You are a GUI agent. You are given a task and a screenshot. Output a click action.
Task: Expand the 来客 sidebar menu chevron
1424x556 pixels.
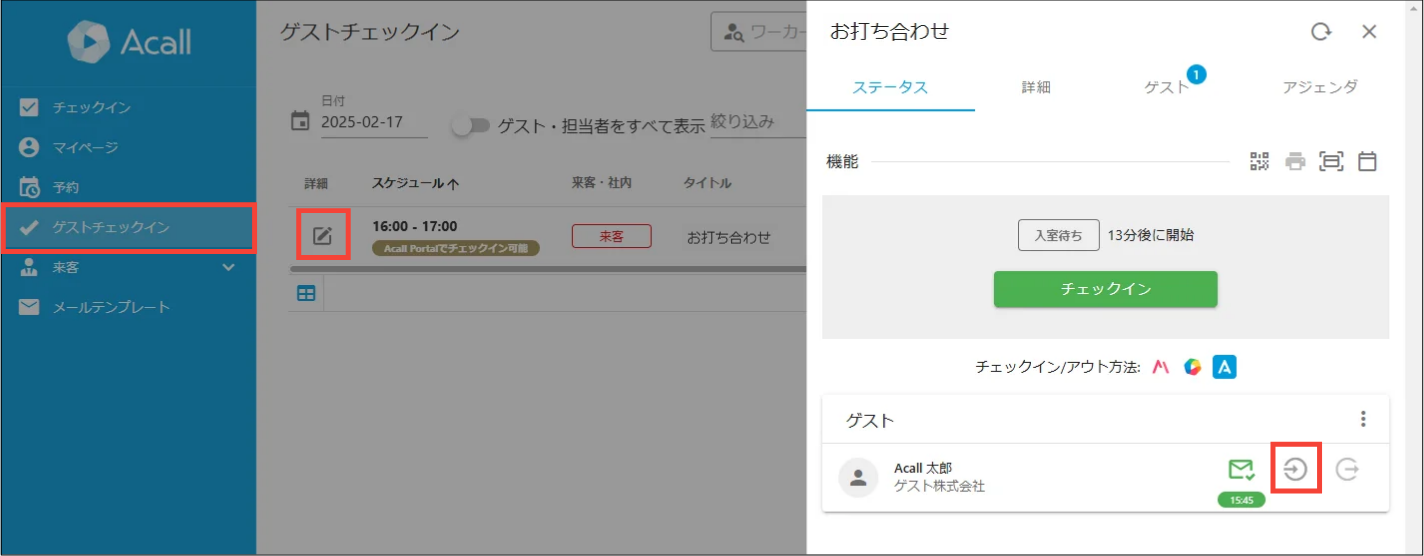[x=229, y=267]
